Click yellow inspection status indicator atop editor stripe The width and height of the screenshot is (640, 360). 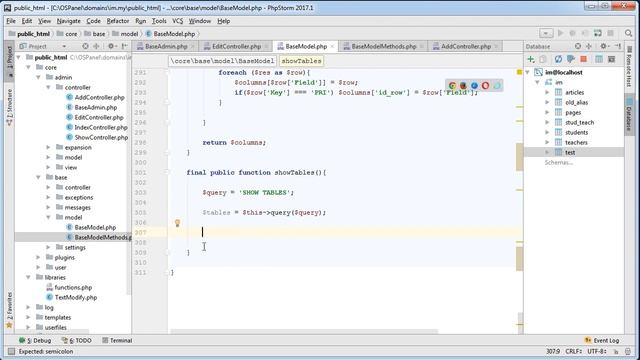tap(520, 72)
